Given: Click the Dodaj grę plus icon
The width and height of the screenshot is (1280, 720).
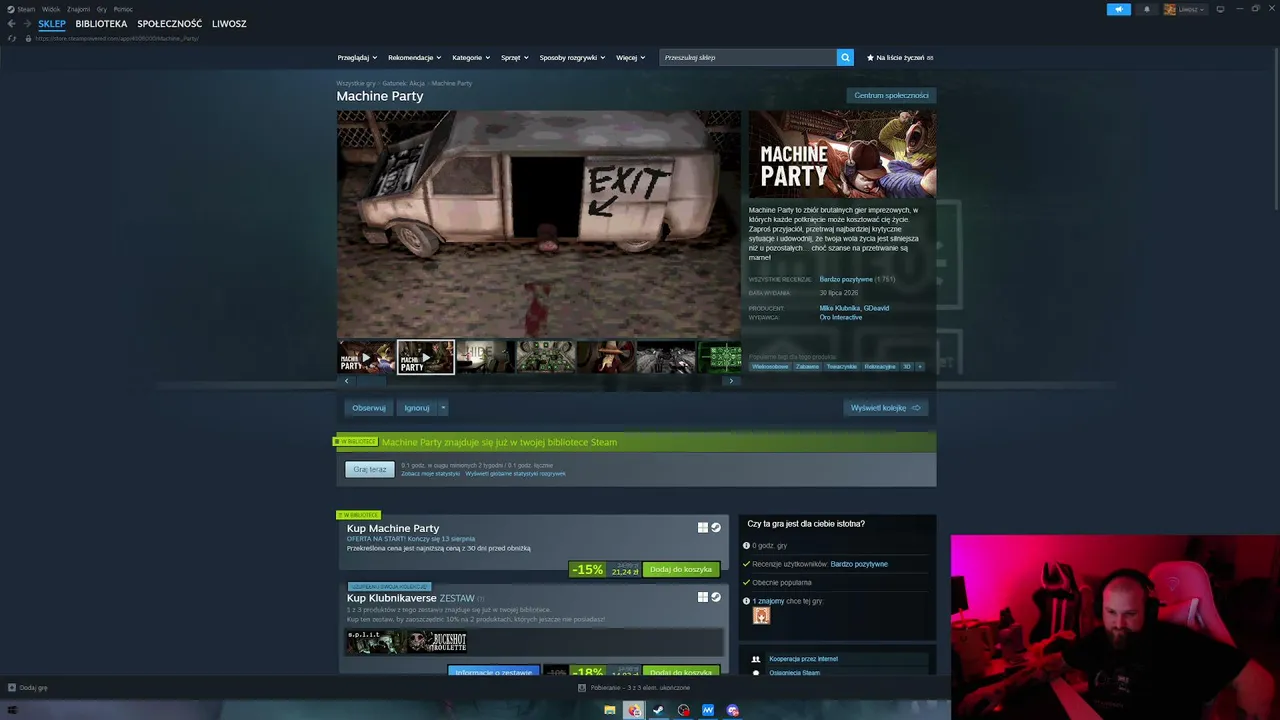Looking at the screenshot, I should click(x=12, y=688).
